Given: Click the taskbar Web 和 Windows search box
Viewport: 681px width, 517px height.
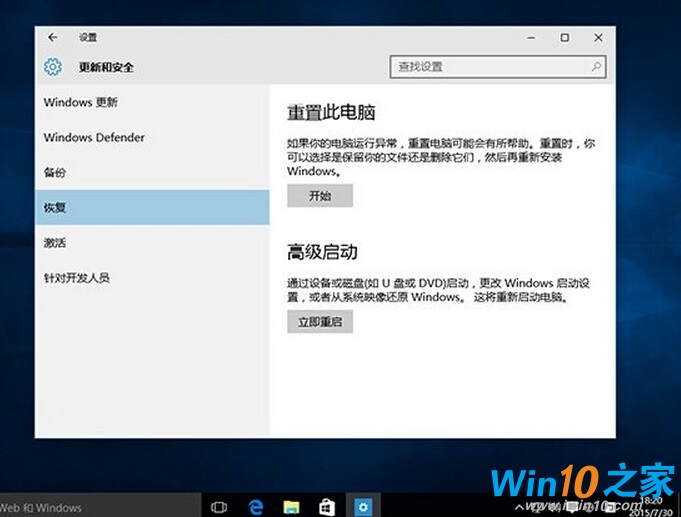Looking at the screenshot, I should (x=100, y=507).
